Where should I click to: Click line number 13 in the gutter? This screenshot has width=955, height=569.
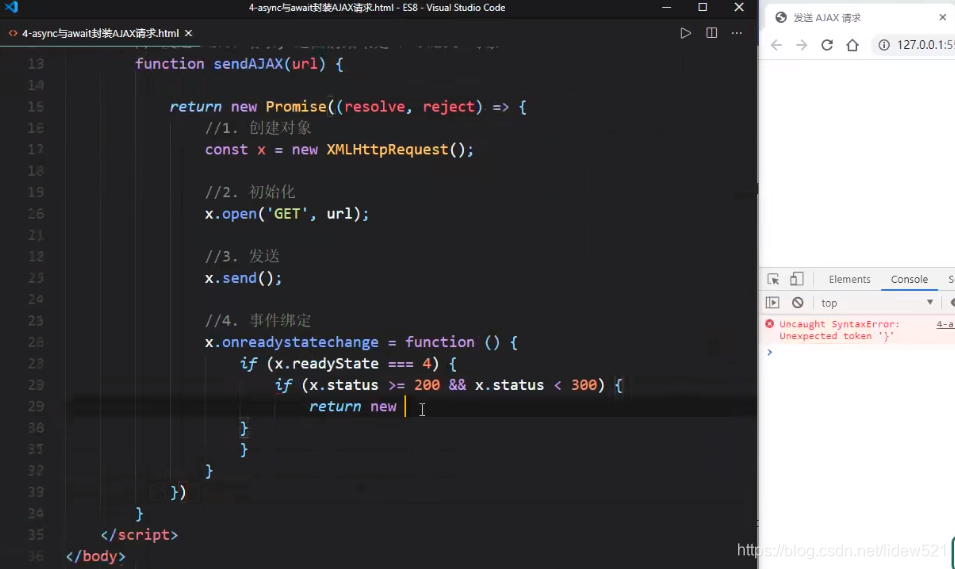(36, 63)
